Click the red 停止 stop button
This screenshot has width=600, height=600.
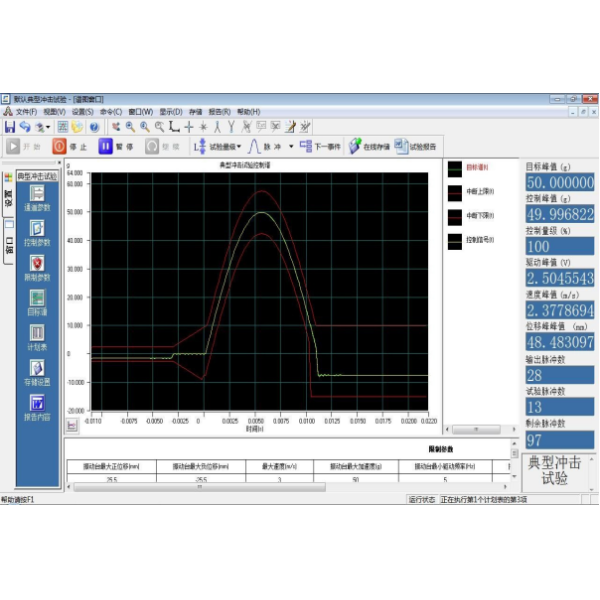70,147
